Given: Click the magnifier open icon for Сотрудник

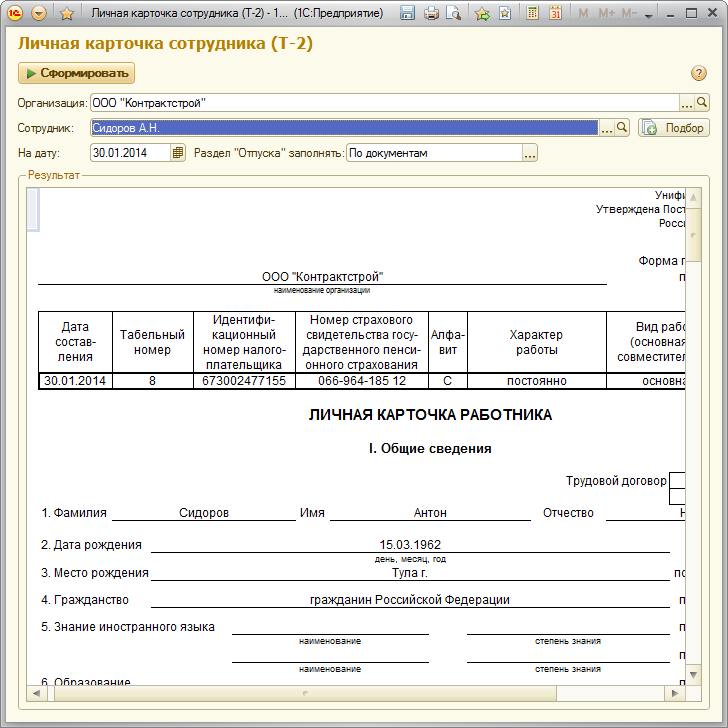Looking at the screenshot, I should (x=622, y=127).
